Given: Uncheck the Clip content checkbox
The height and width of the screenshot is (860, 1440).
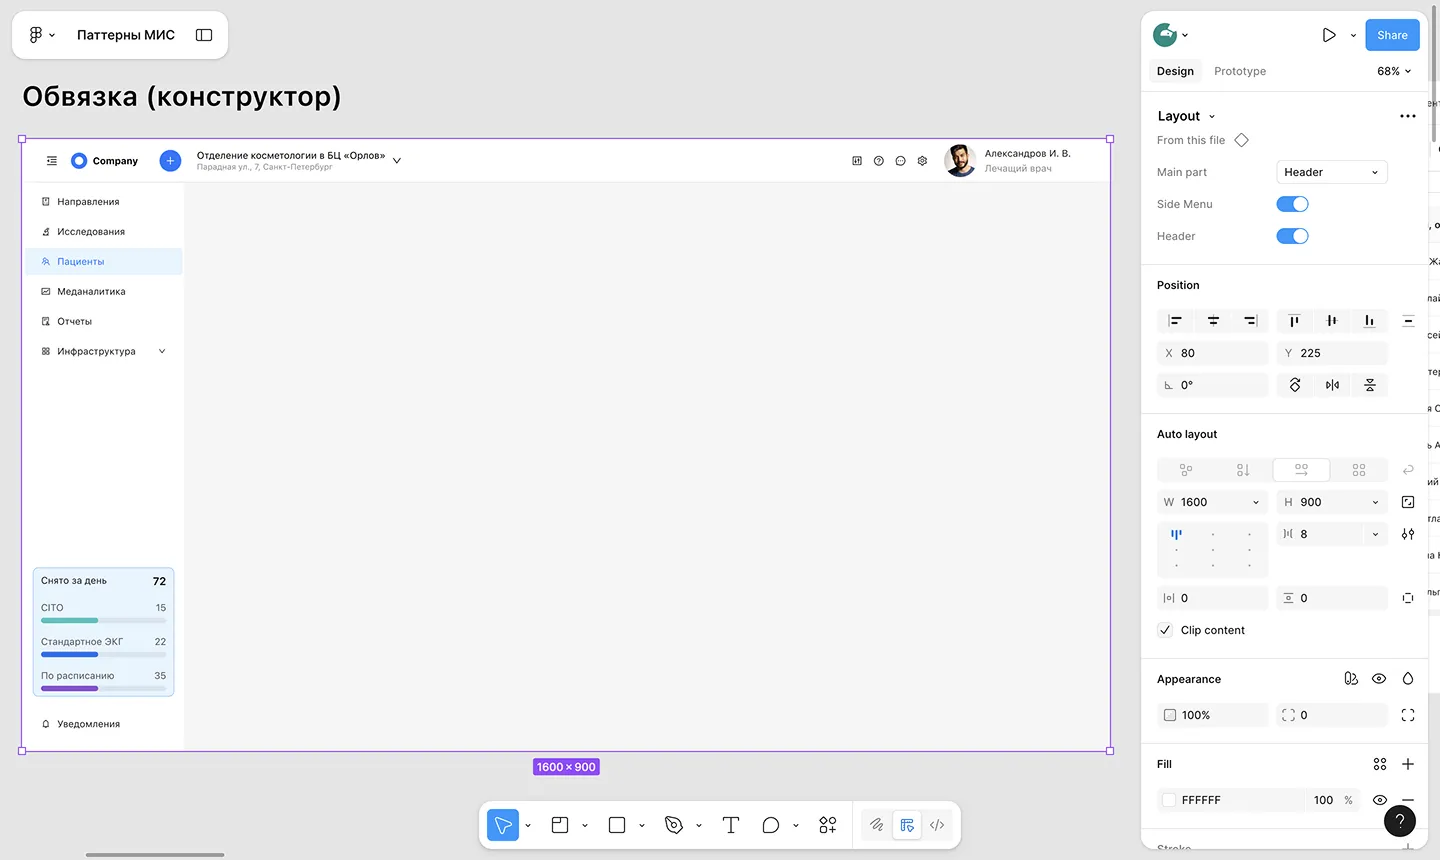Looking at the screenshot, I should pos(1165,630).
